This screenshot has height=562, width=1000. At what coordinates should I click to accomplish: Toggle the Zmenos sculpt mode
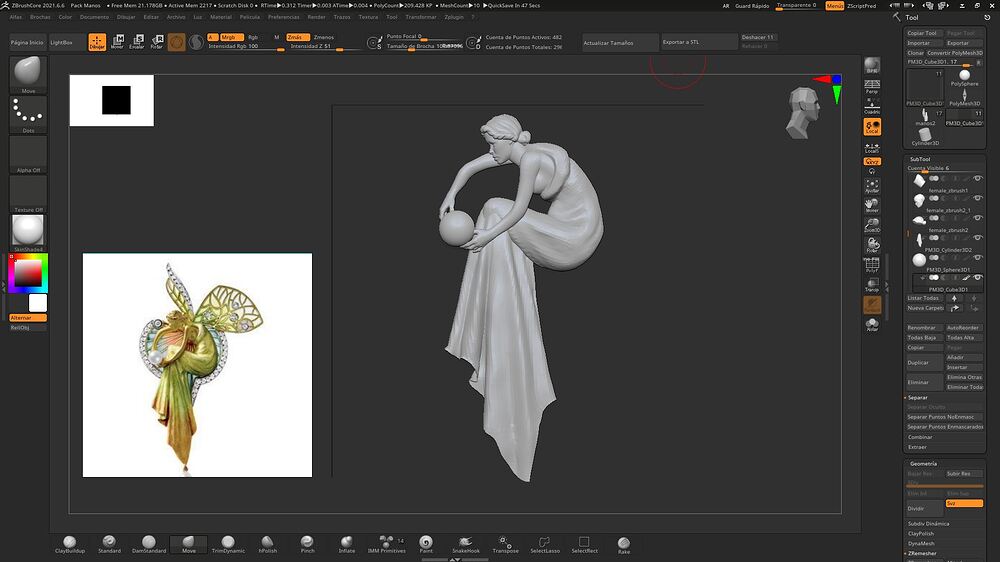pyautogui.click(x=324, y=37)
